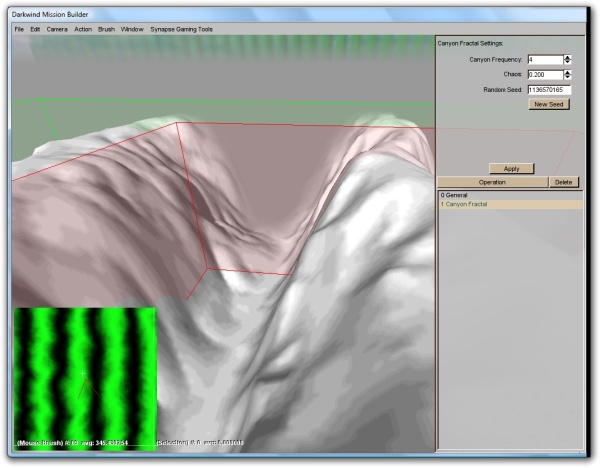Decrease Canyon Frequency with down arrow
Image resolution: width=600 pixels, height=468 pixels.
tap(568, 63)
